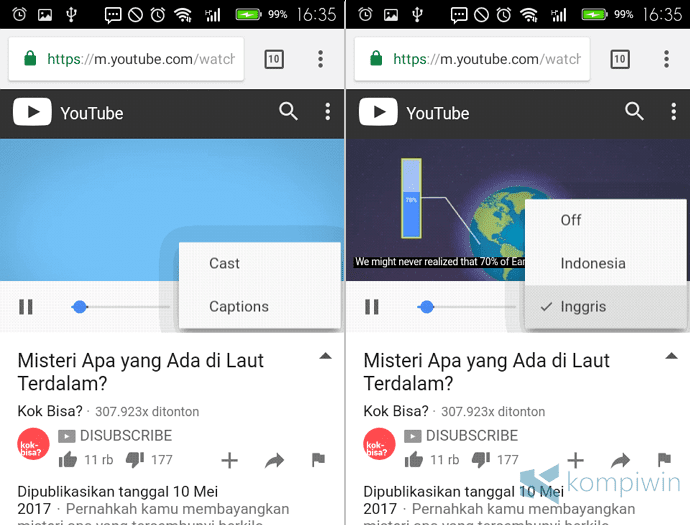
Task: Collapse video description arrow in right screenshot
Action: pos(671,356)
